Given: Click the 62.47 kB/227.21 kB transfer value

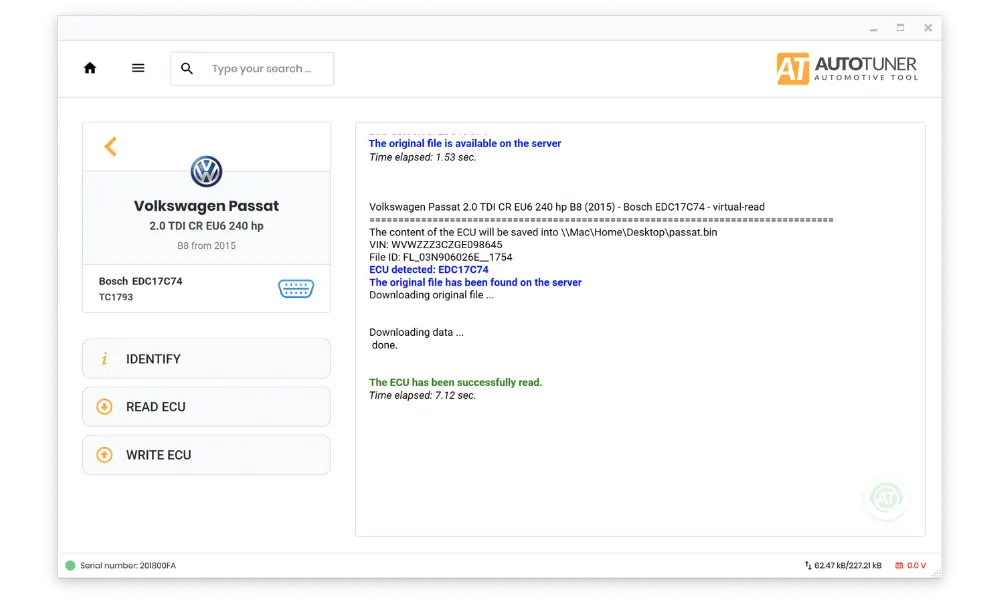Looking at the screenshot, I should (x=848, y=566).
